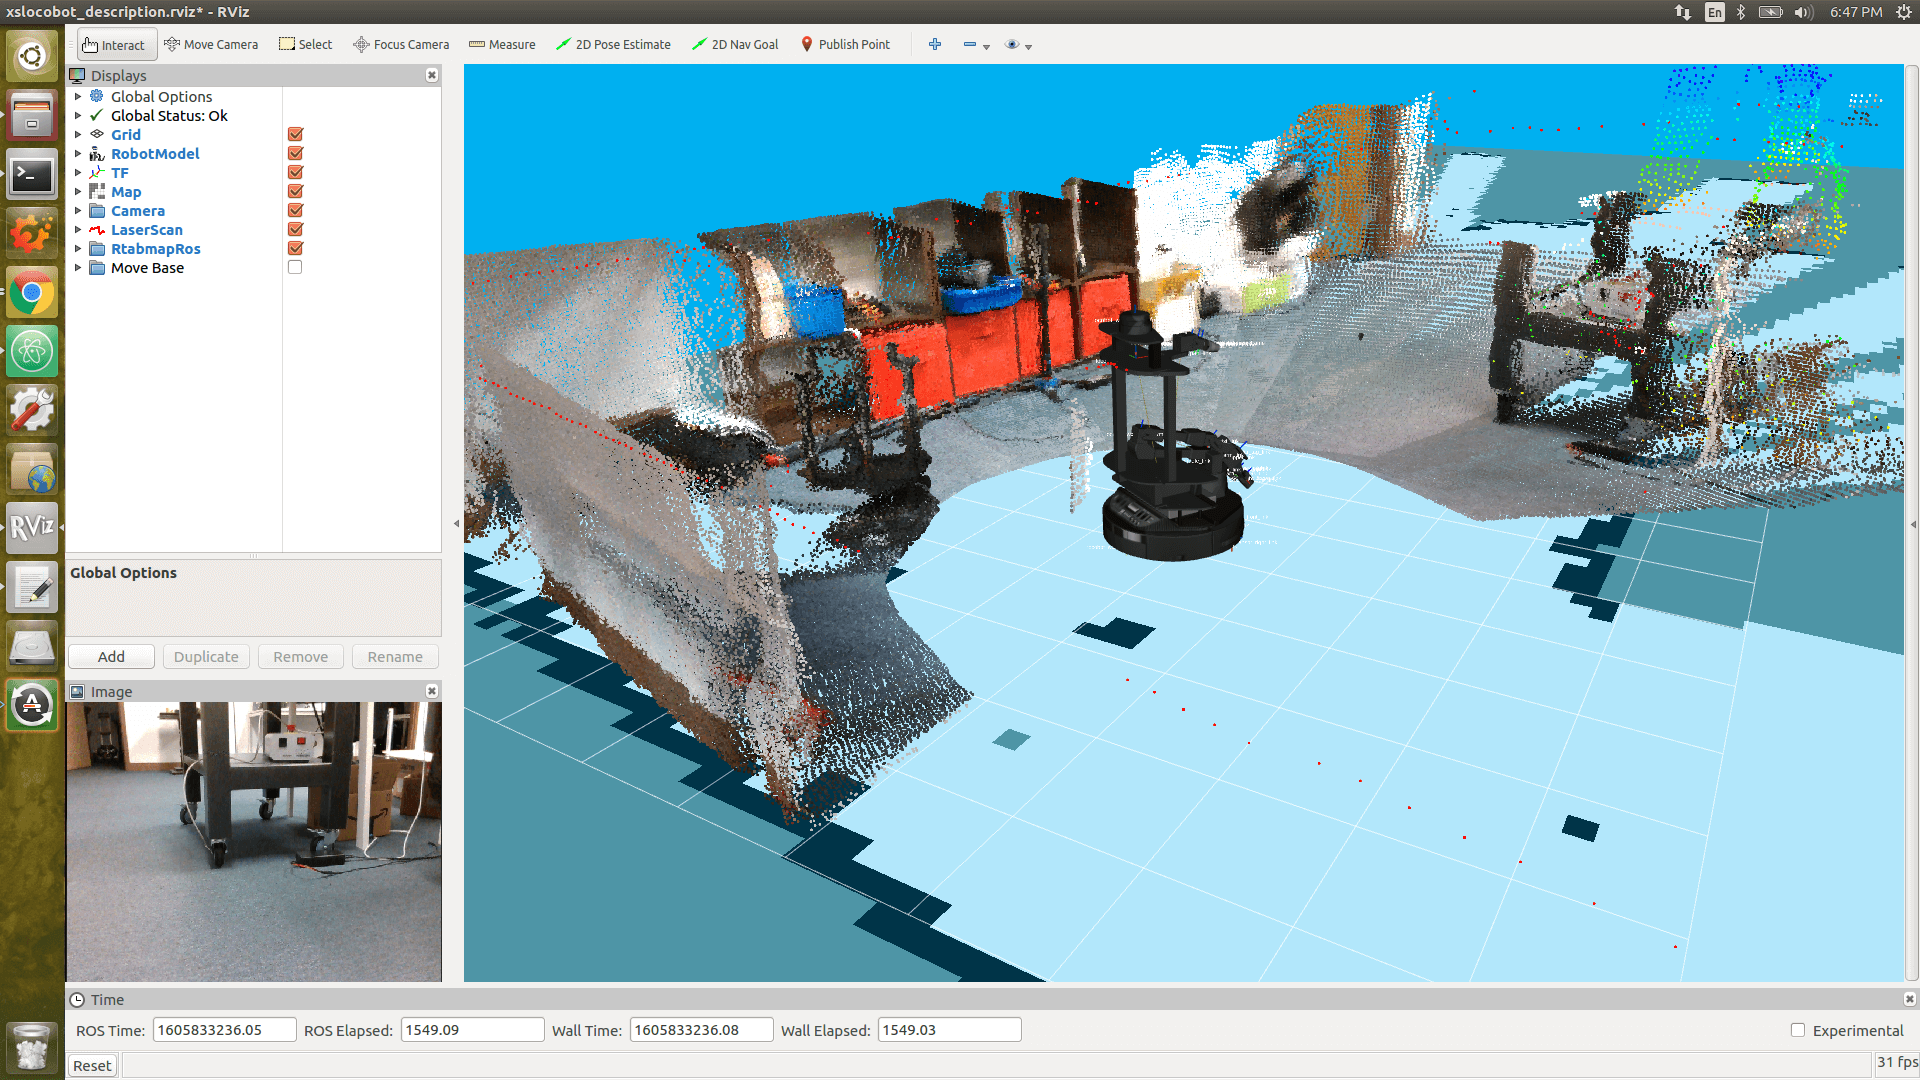1920x1080 pixels.
Task: Toggle the TF display checkbox
Action: [x=295, y=172]
